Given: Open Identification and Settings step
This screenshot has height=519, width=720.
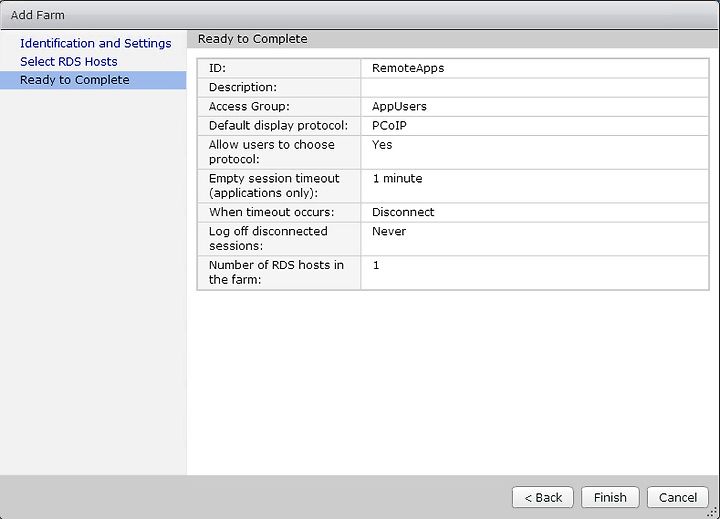Looking at the screenshot, I should tap(96, 43).
